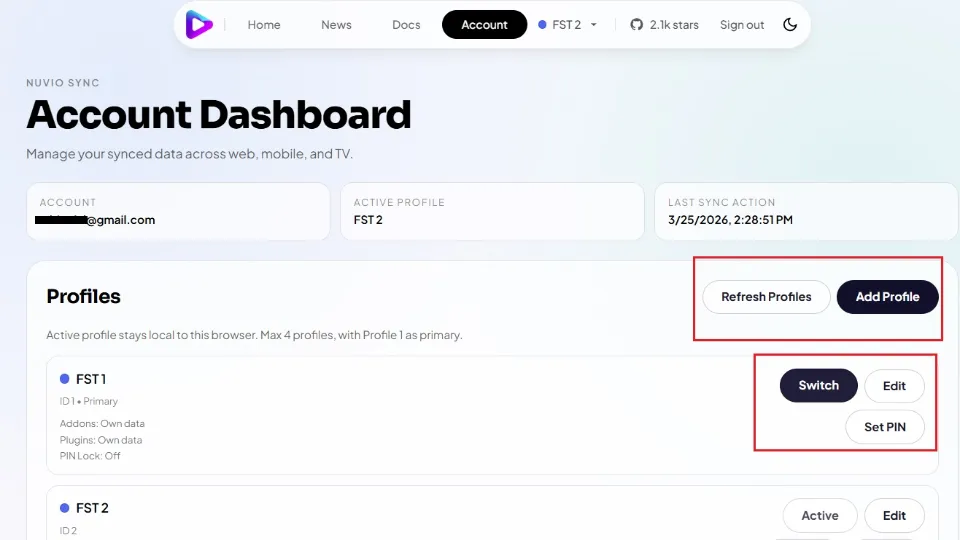Edit the FST 1 profile

tap(894, 386)
